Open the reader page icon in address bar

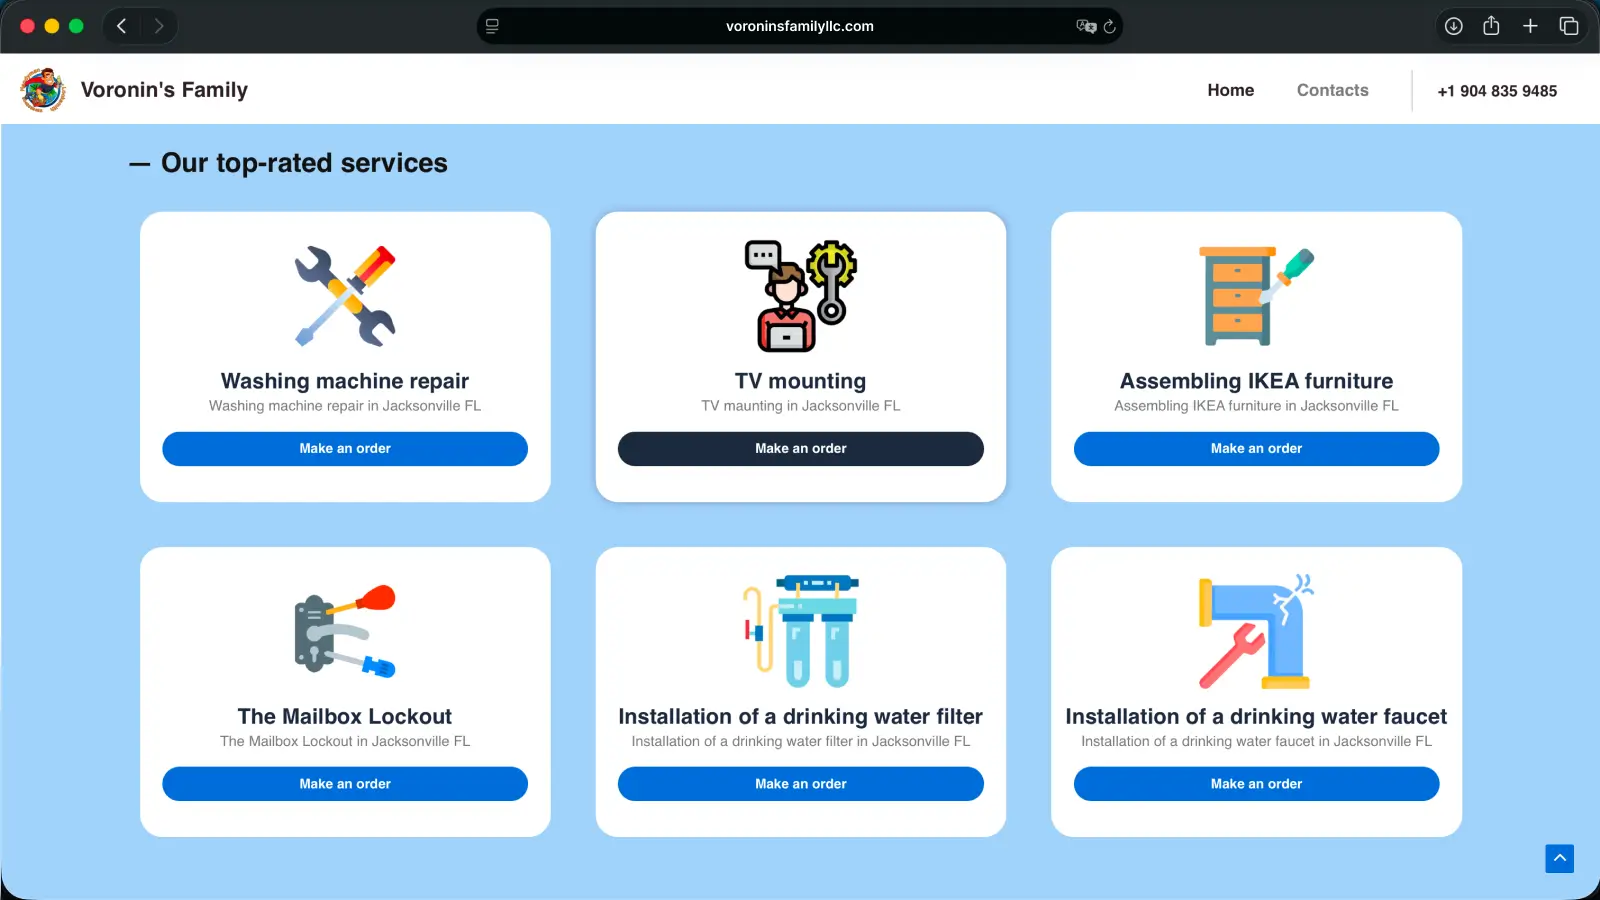click(492, 26)
